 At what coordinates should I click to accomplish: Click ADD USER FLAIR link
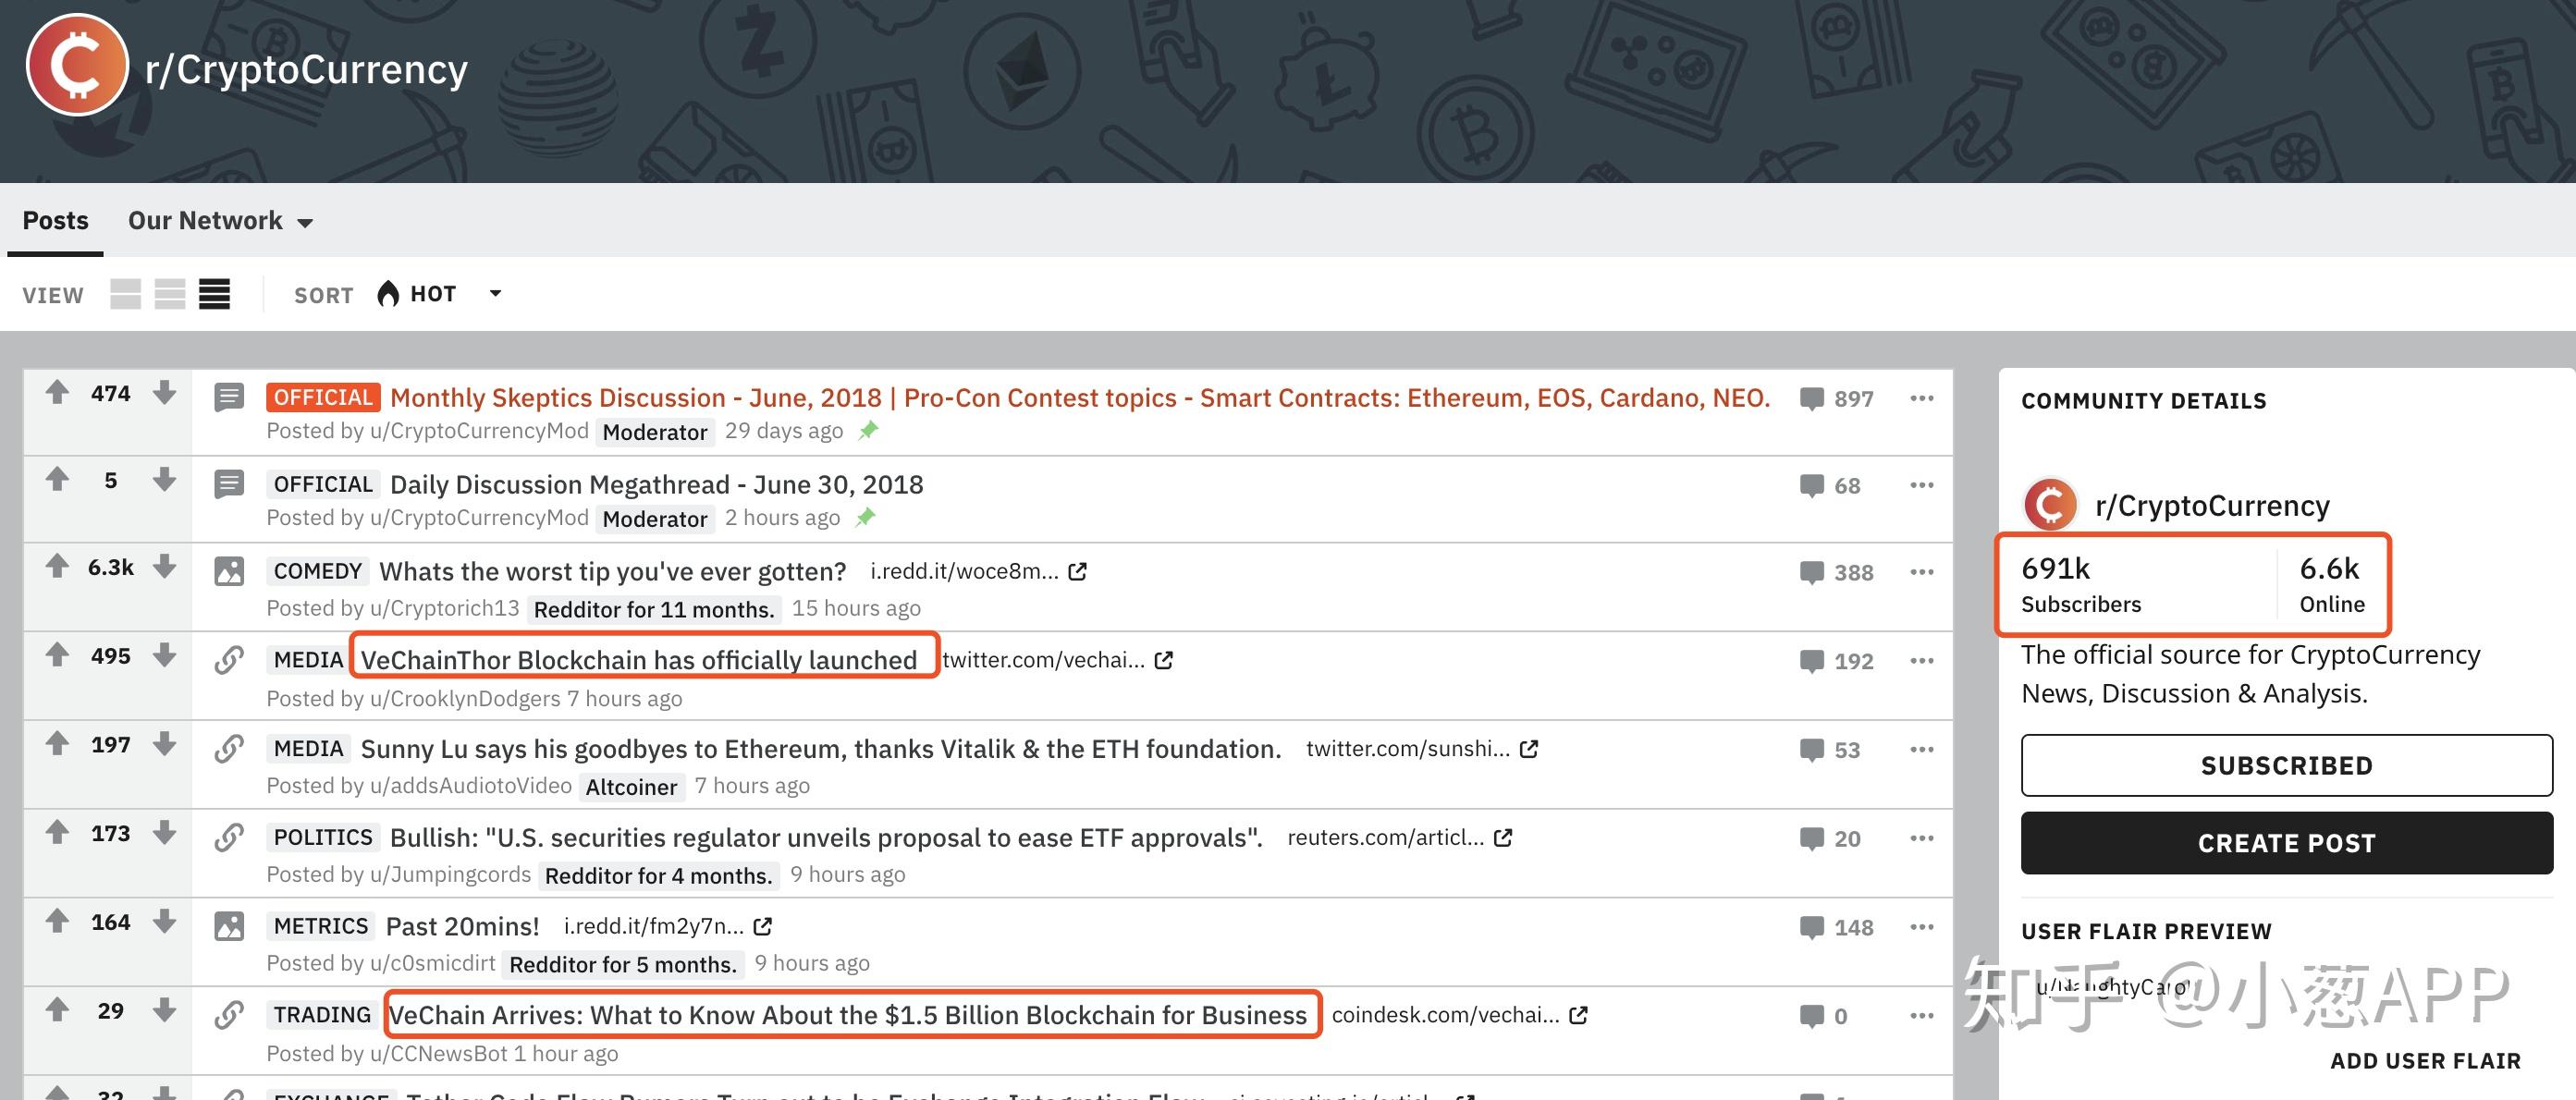(2425, 1060)
